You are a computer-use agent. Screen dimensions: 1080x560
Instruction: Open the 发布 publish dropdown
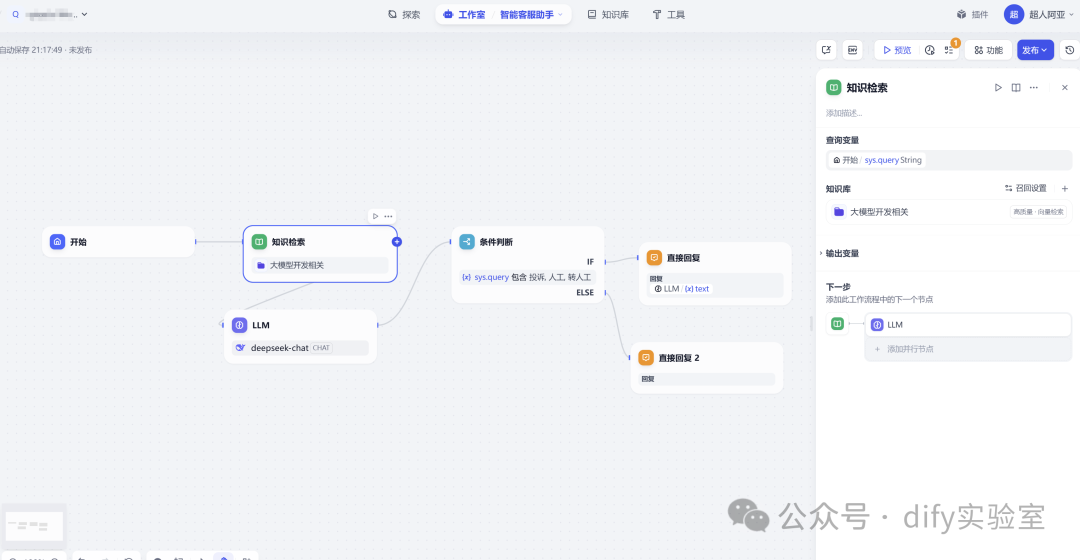1035,50
